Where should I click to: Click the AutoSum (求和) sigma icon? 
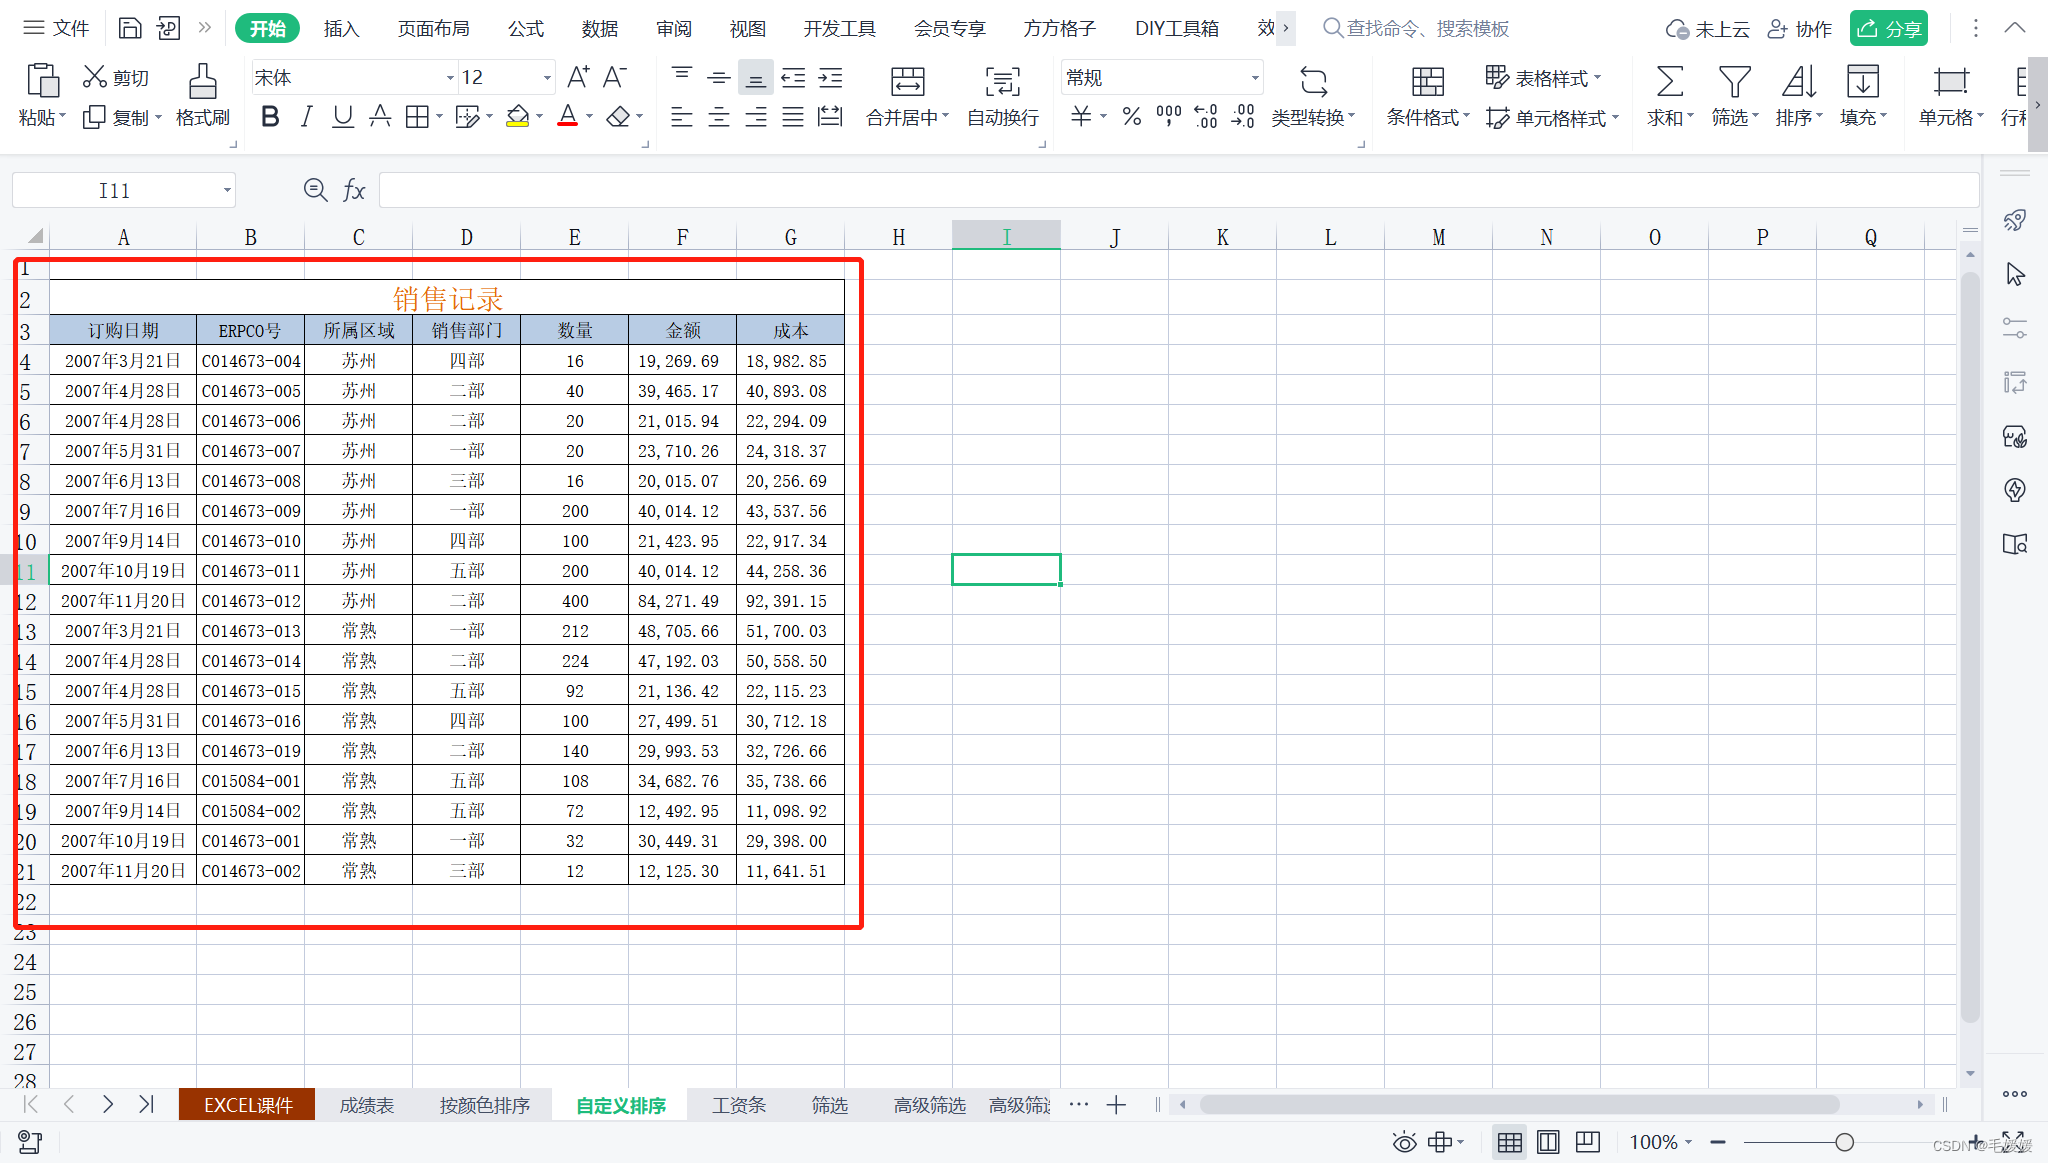point(1669,82)
